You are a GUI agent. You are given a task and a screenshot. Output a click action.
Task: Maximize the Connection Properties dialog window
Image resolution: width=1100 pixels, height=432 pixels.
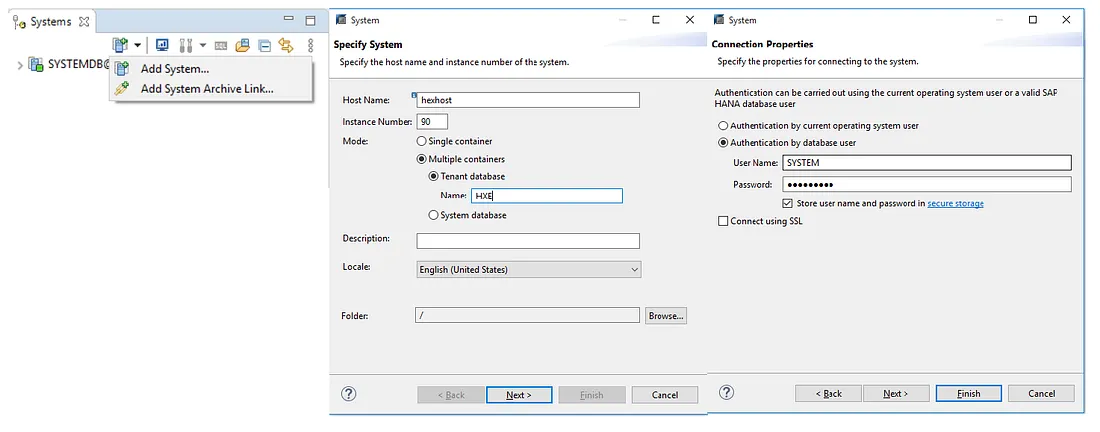pyautogui.click(x=1033, y=20)
